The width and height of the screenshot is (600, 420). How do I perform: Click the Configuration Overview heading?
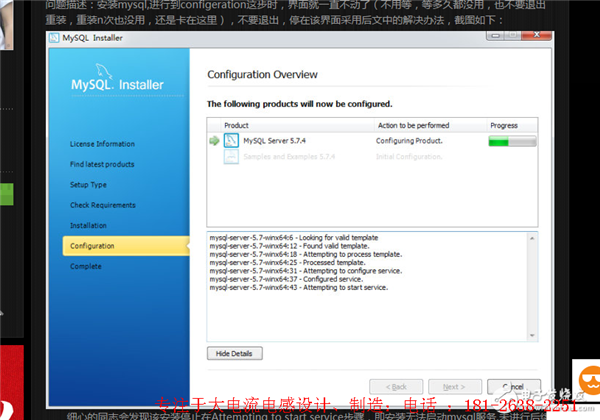tap(262, 75)
